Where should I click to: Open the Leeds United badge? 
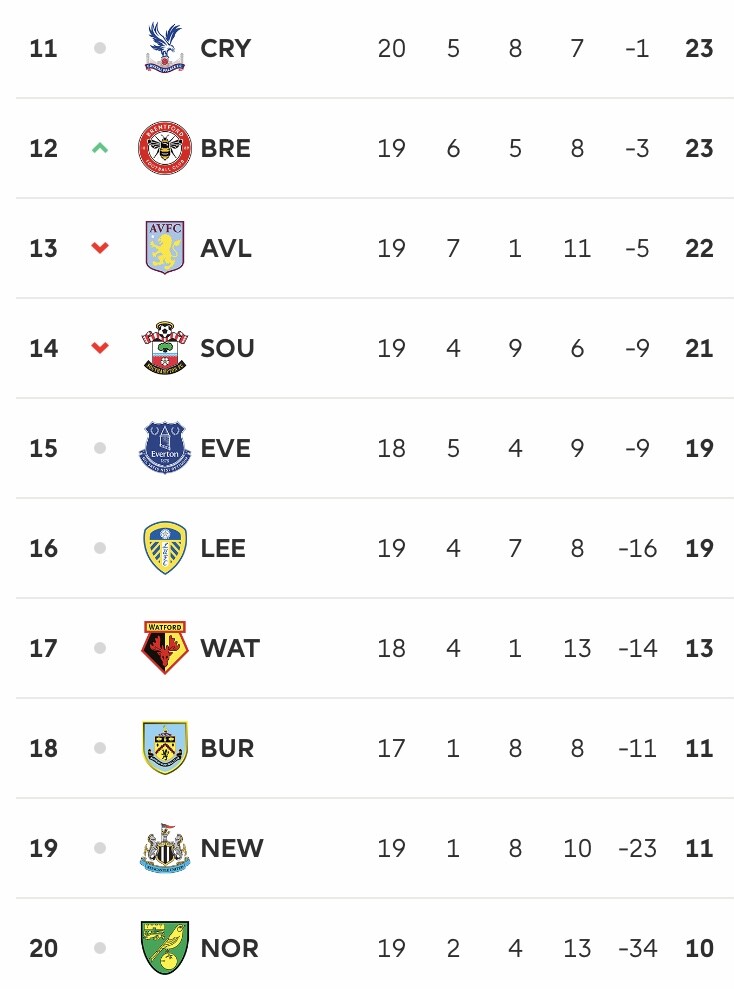pyautogui.click(x=165, y=547)
